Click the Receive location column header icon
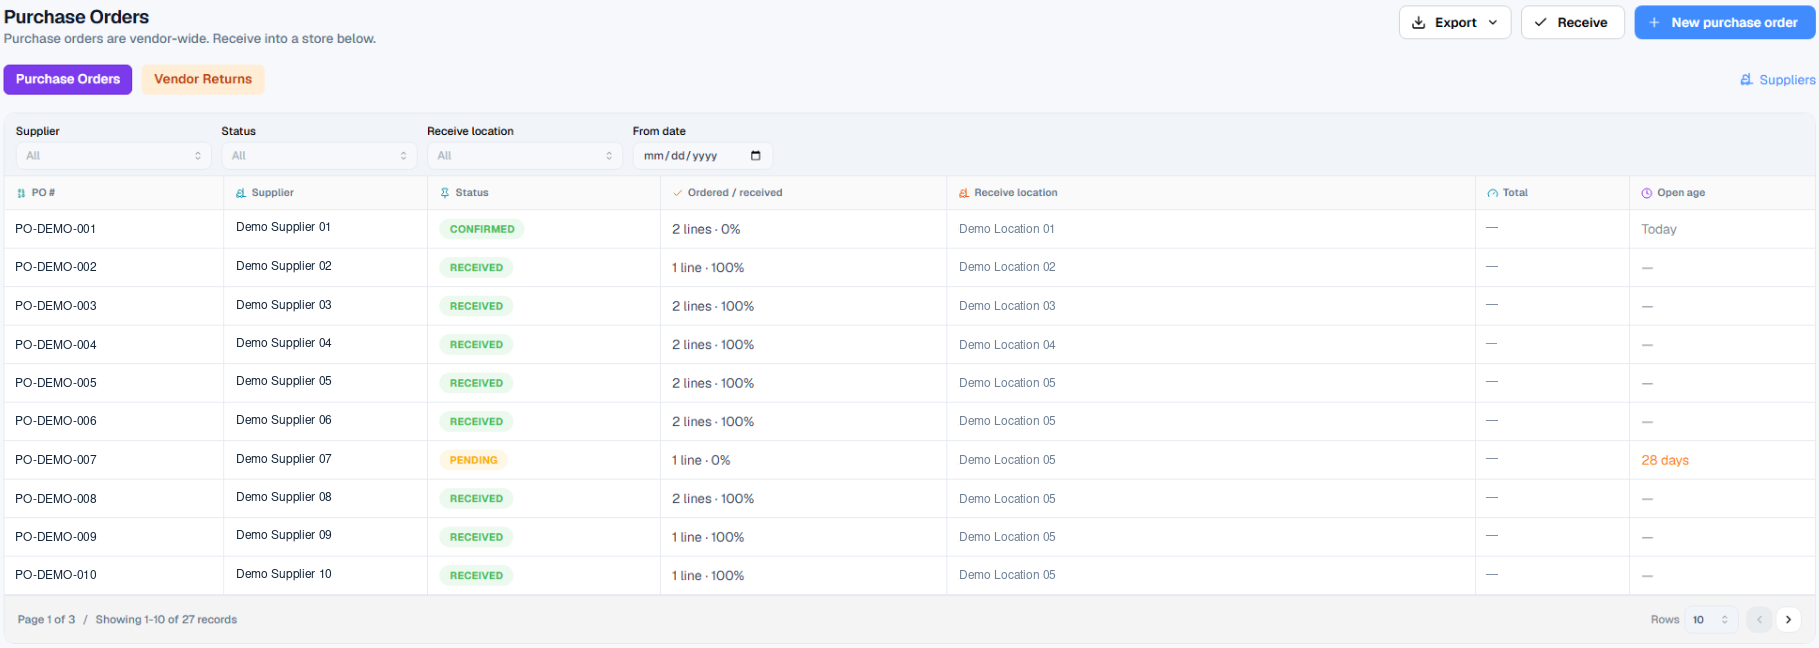1819x648 pixels. 964,193
